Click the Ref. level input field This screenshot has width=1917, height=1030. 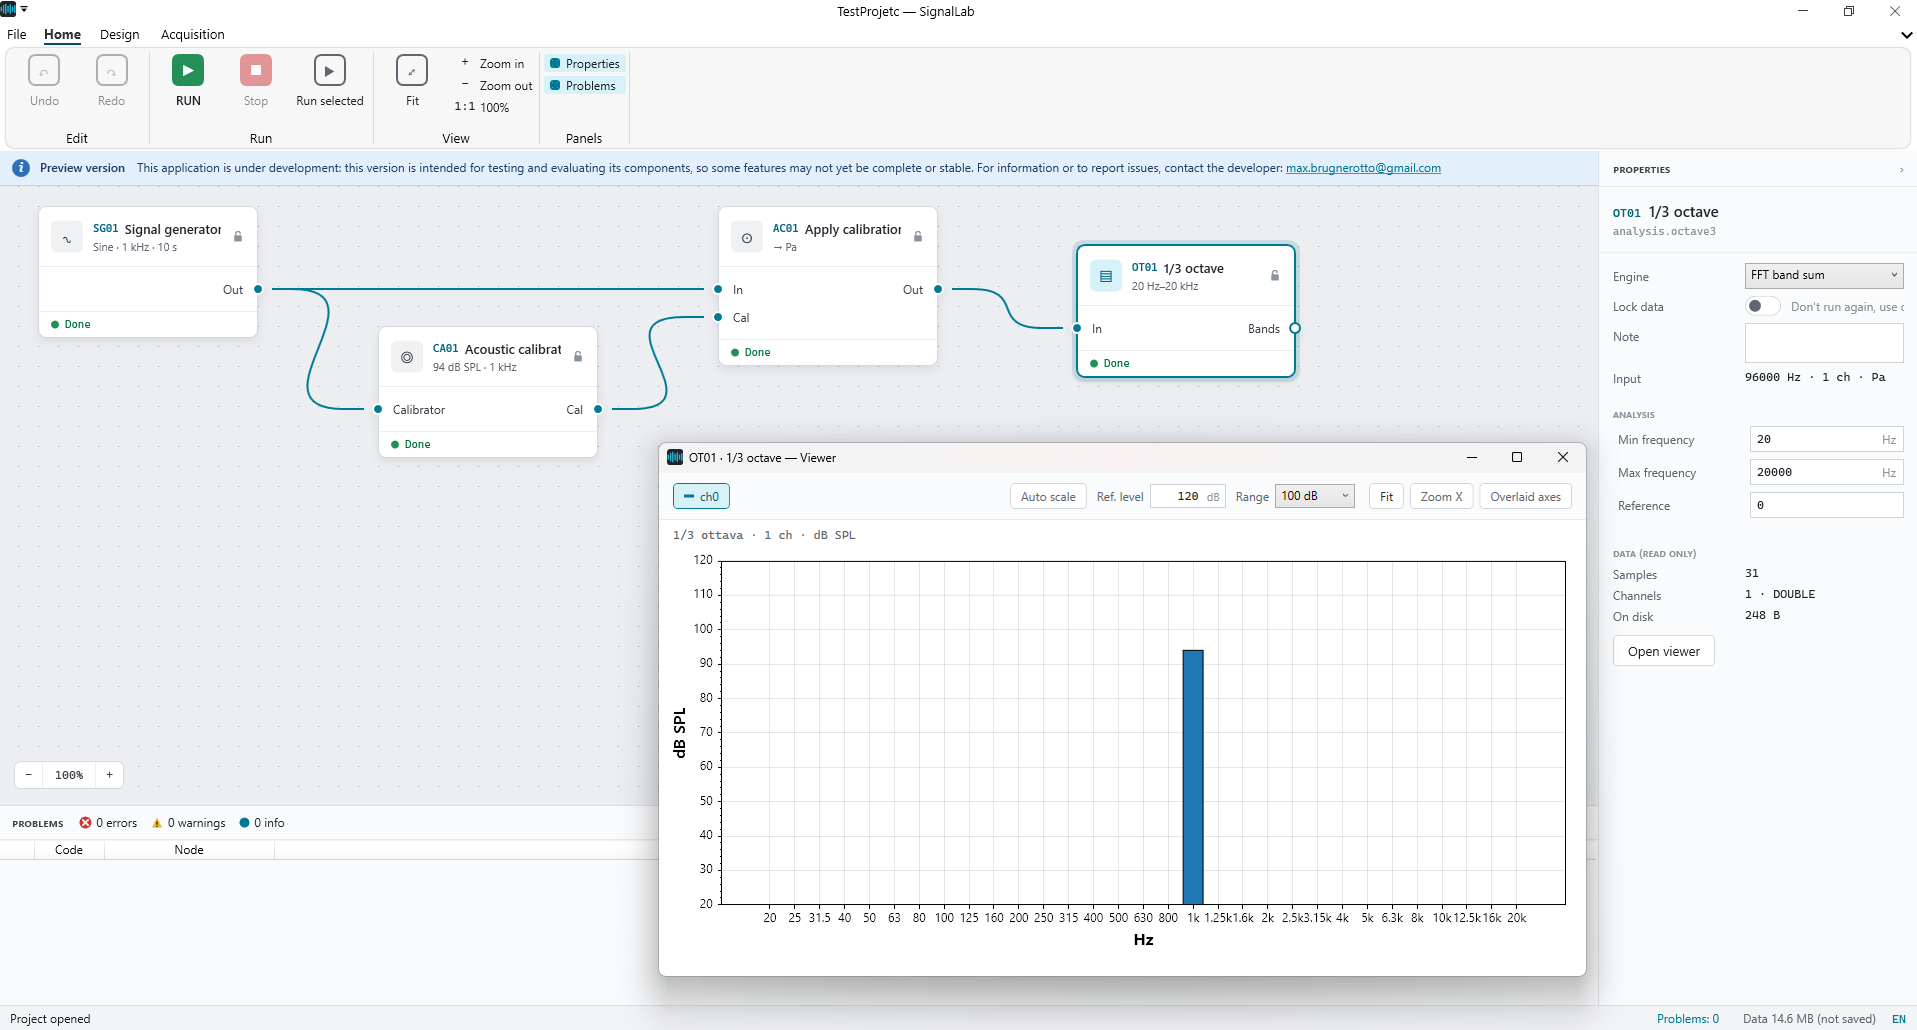point(1187,497)
